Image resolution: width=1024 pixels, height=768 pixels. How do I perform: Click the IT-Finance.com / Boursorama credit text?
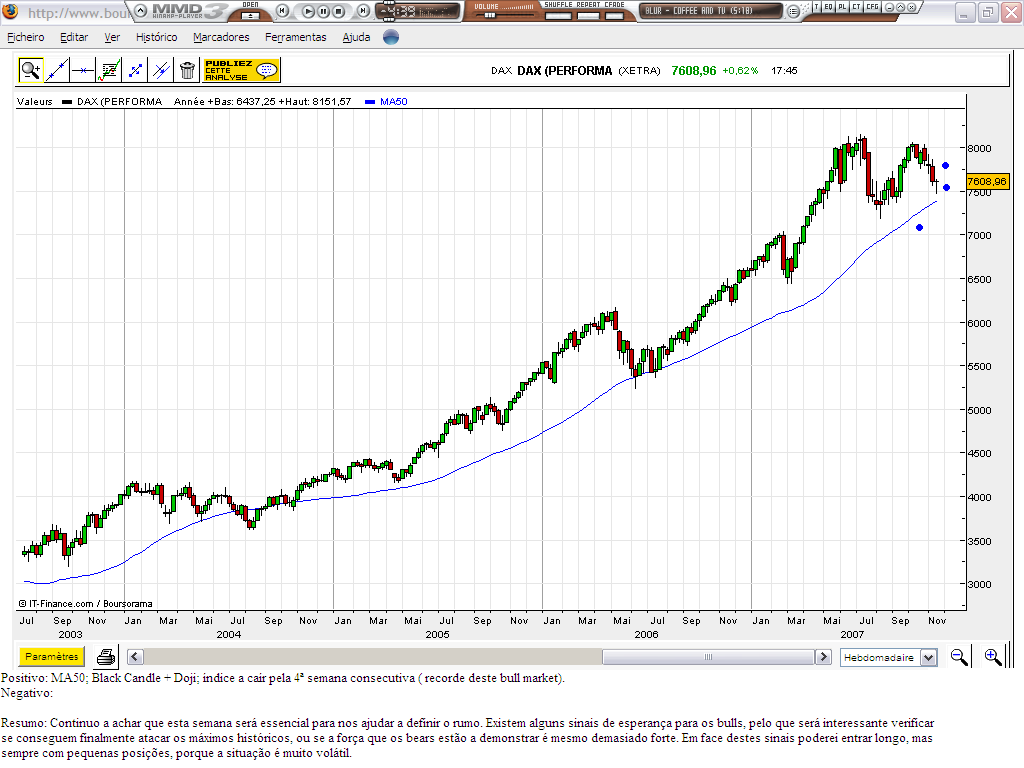[86, 604]
